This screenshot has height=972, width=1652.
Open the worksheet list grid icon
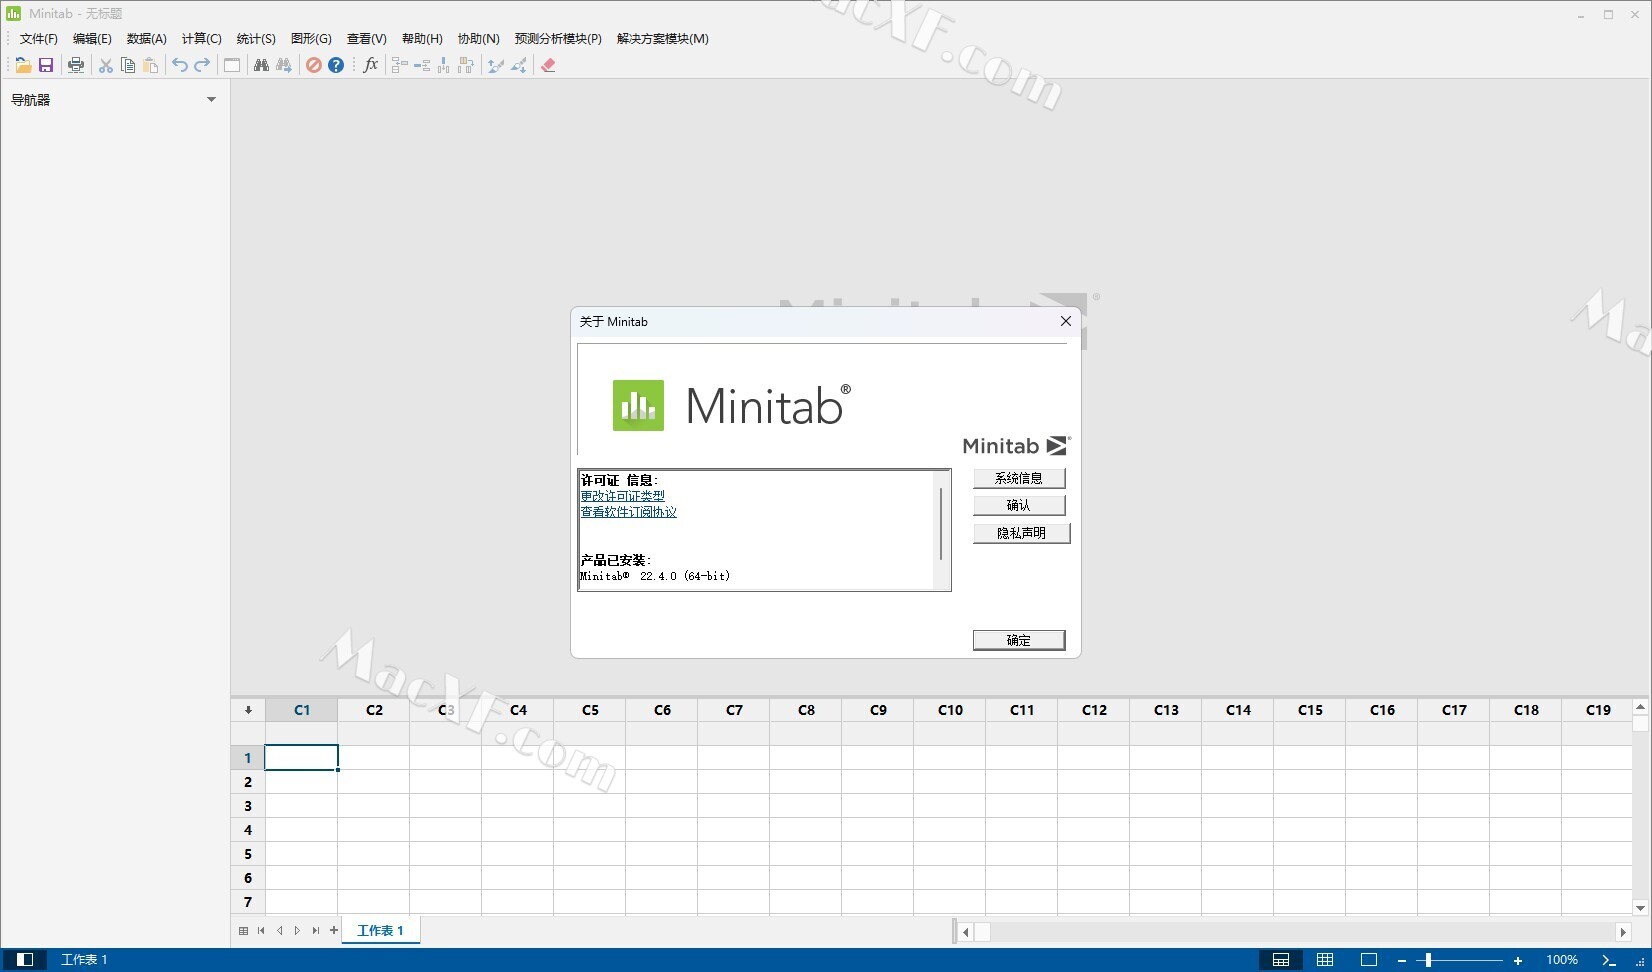243,930
